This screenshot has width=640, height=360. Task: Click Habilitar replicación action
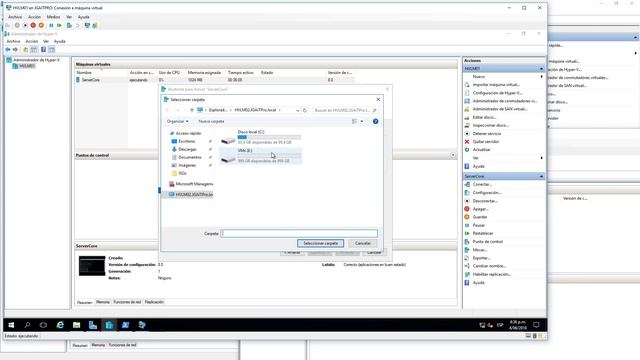(x=491, y=274)
